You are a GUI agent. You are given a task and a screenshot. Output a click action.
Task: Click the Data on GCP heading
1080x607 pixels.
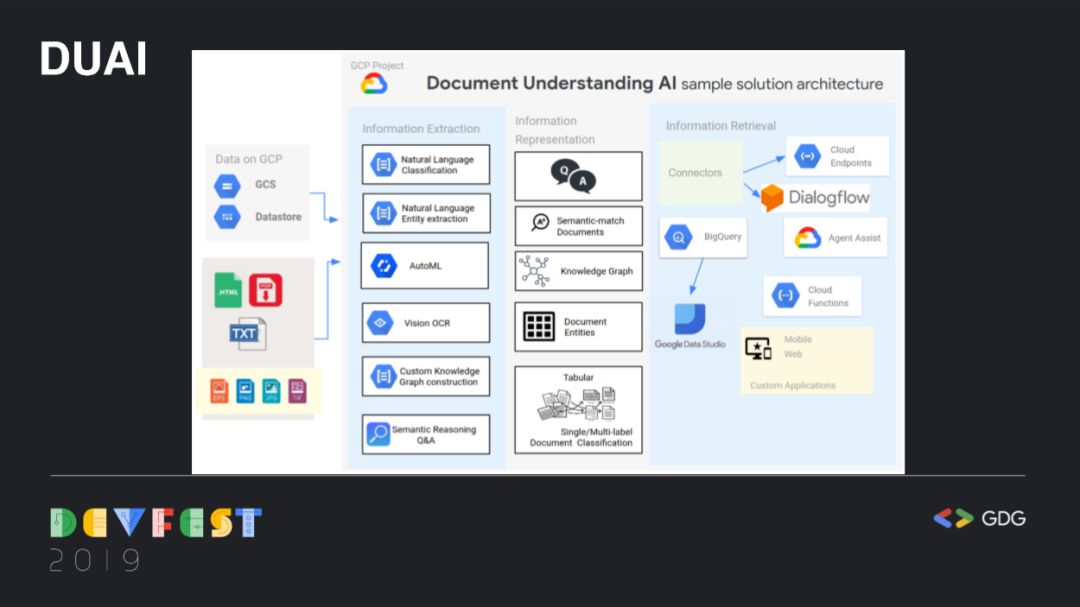click(249, 159)
